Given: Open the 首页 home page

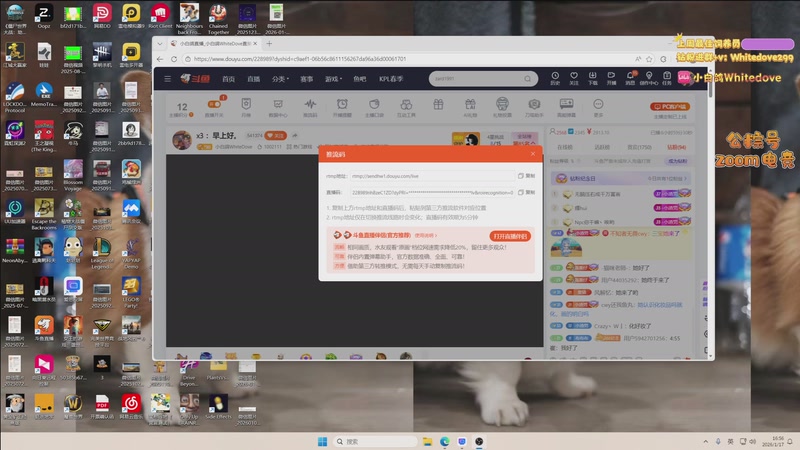Looking at the screenshot, I should [x=229, y=79].
